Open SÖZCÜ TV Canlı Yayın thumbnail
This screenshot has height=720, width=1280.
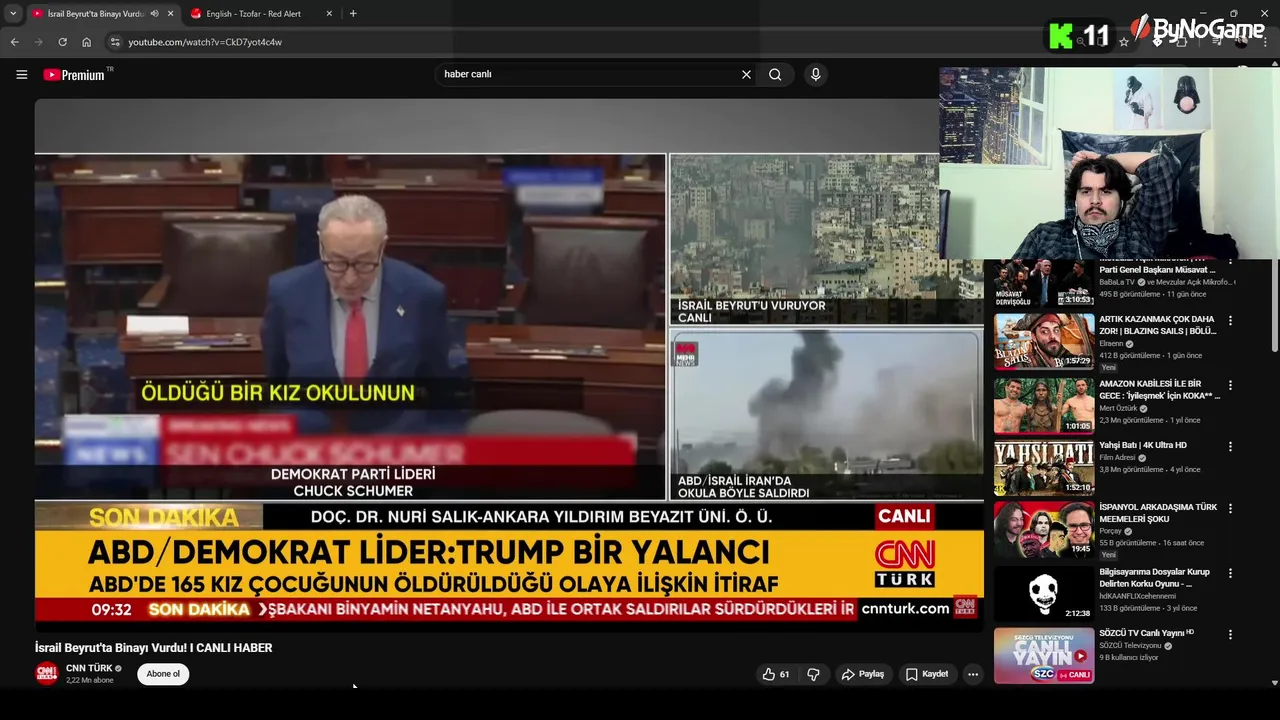point(1044,656)
